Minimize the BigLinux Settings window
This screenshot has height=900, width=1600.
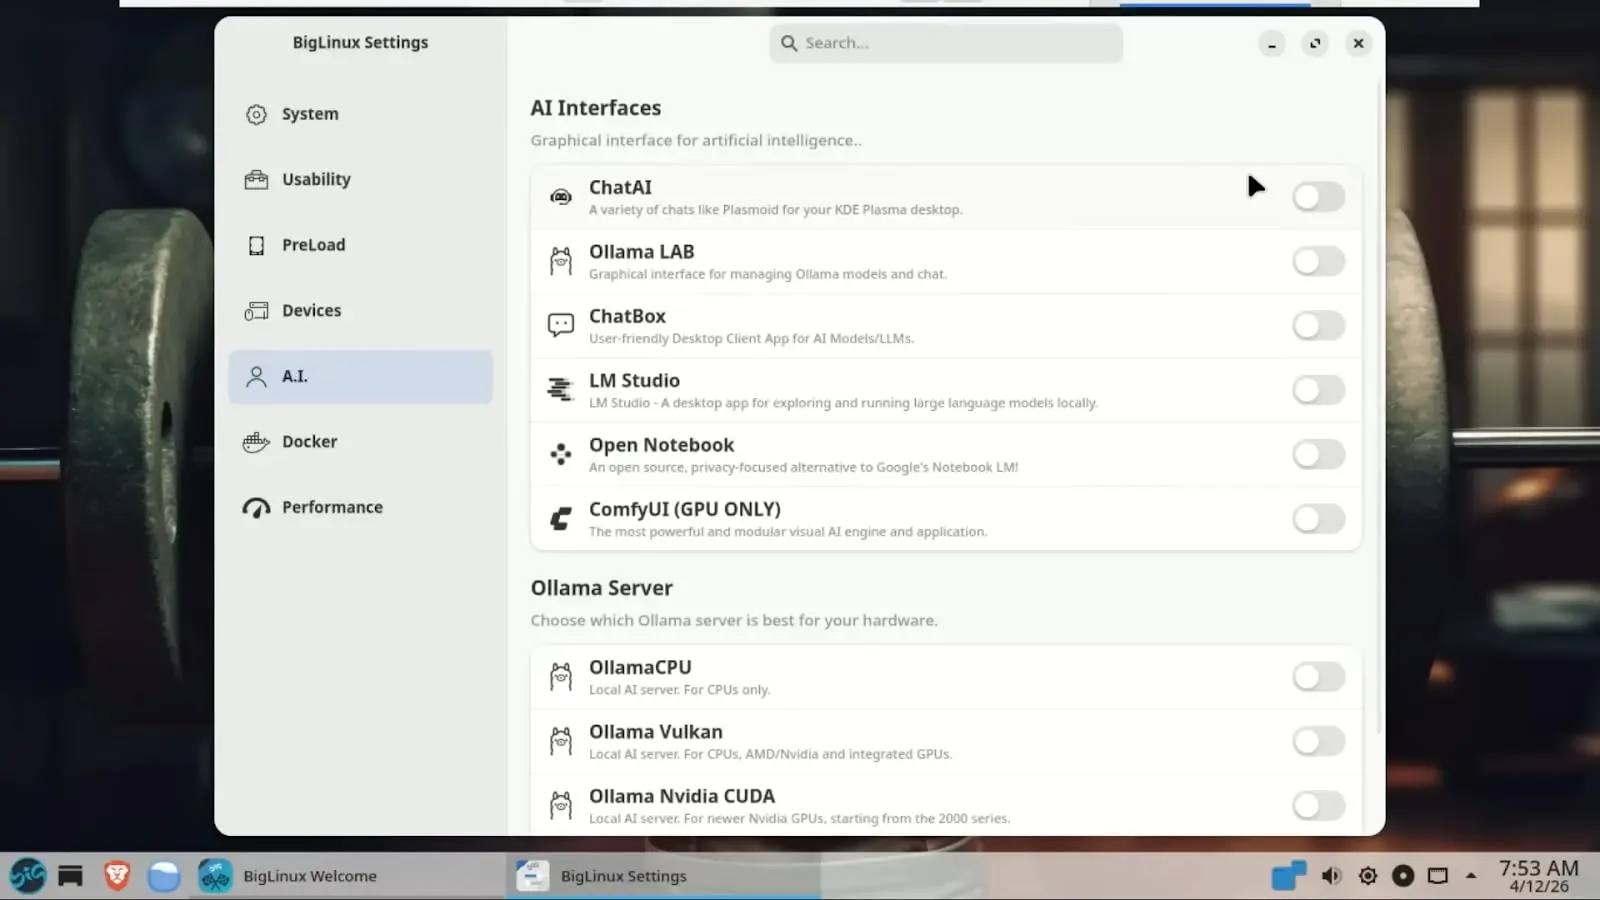(x=1272, y=44)
